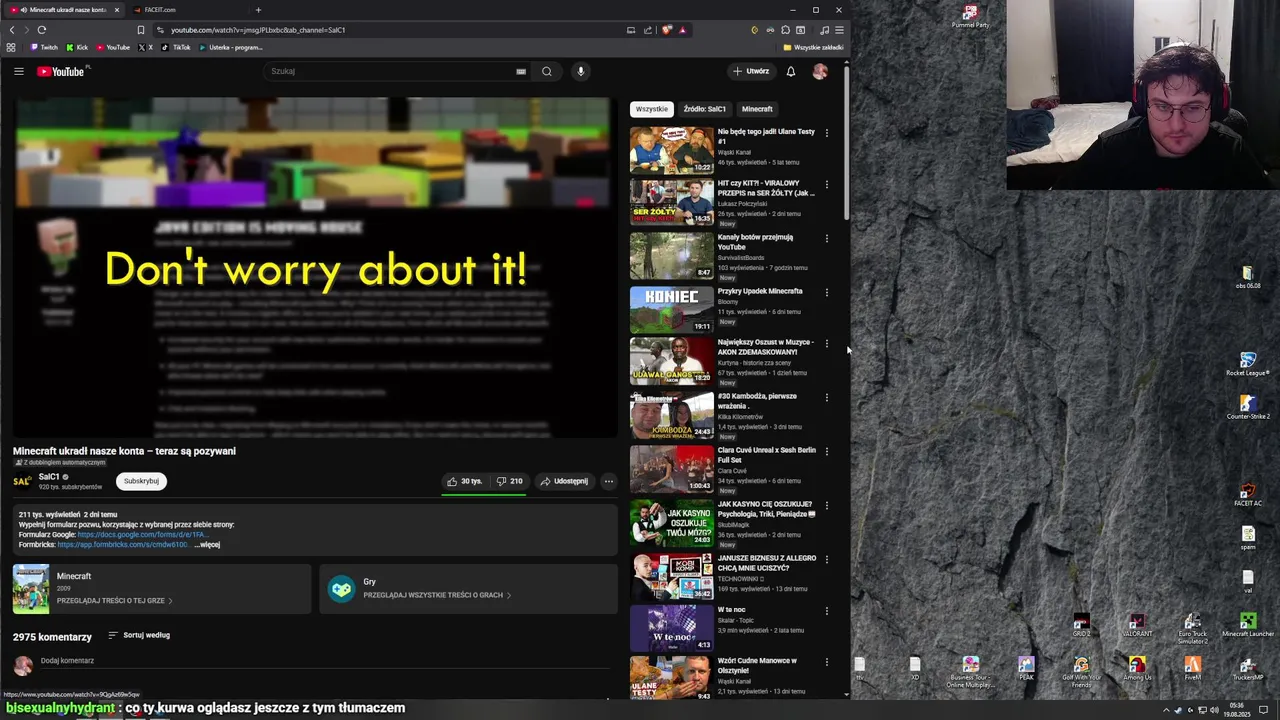Open options for 'Nie będę tego jadł' video
Image resolution: width=1280 pixels, height=720 pixels.
coord(826,133)
